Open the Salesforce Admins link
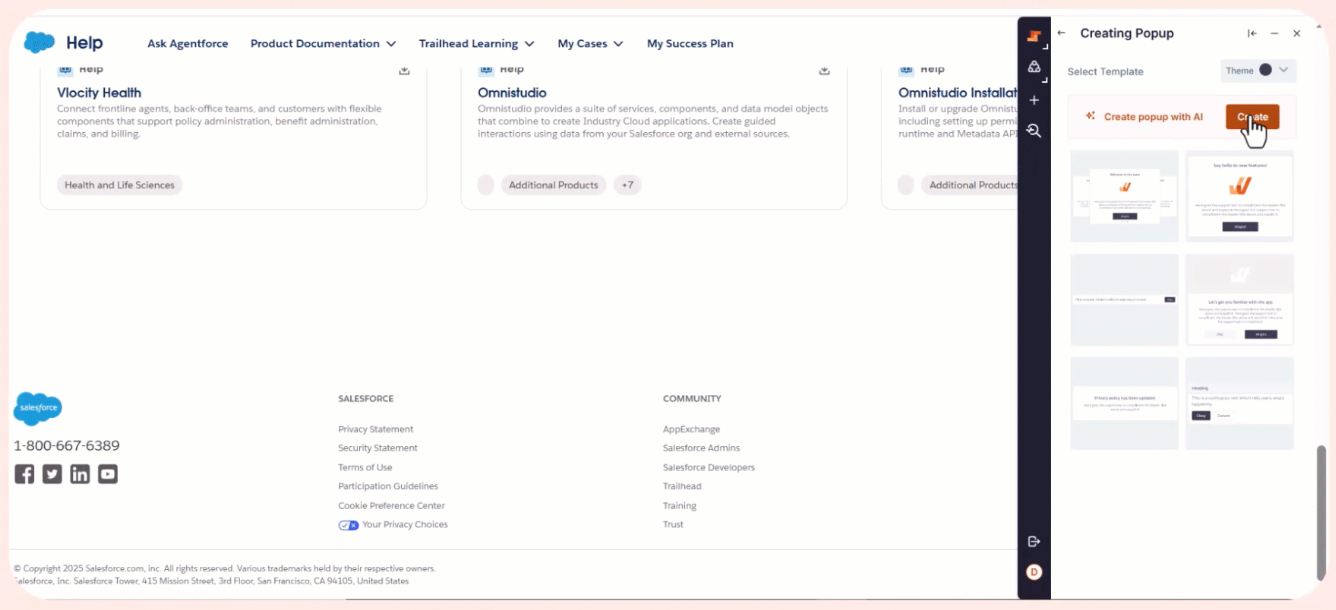This screenshot has height=610, width=1336. click(x=701, y=448)
